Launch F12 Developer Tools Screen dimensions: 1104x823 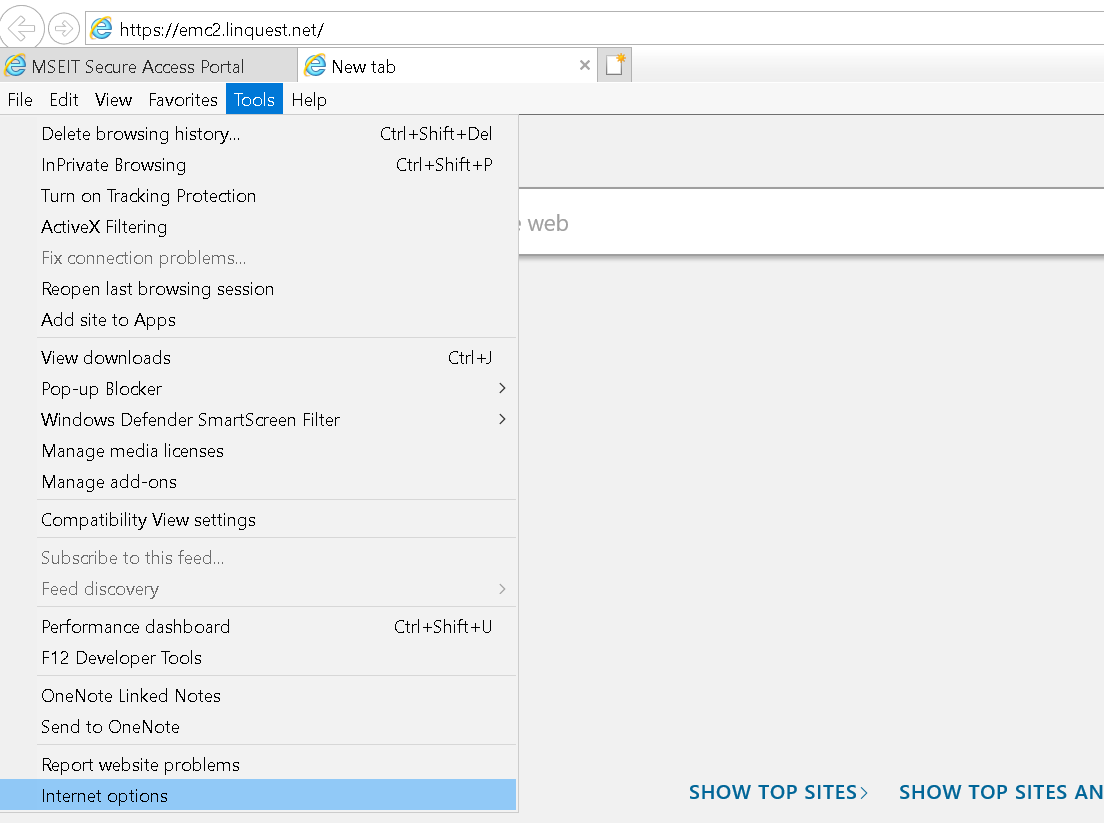[x=258, y=658]
